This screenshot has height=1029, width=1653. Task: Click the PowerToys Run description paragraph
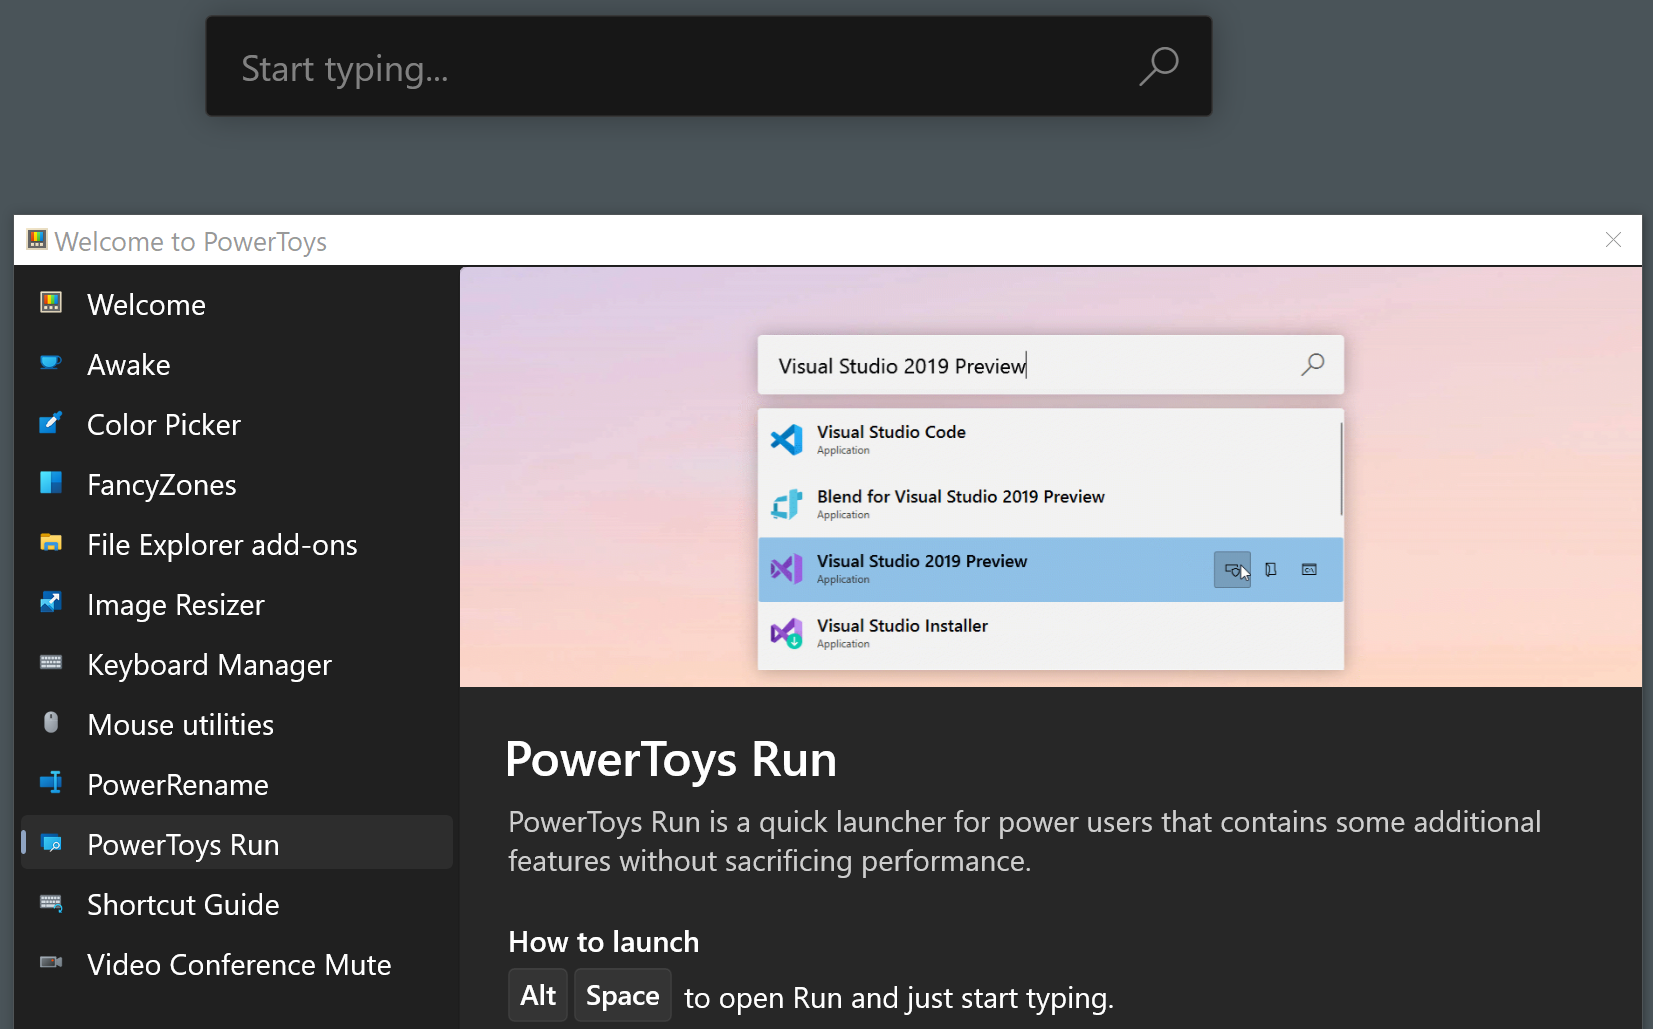[x=1024, y=841]
